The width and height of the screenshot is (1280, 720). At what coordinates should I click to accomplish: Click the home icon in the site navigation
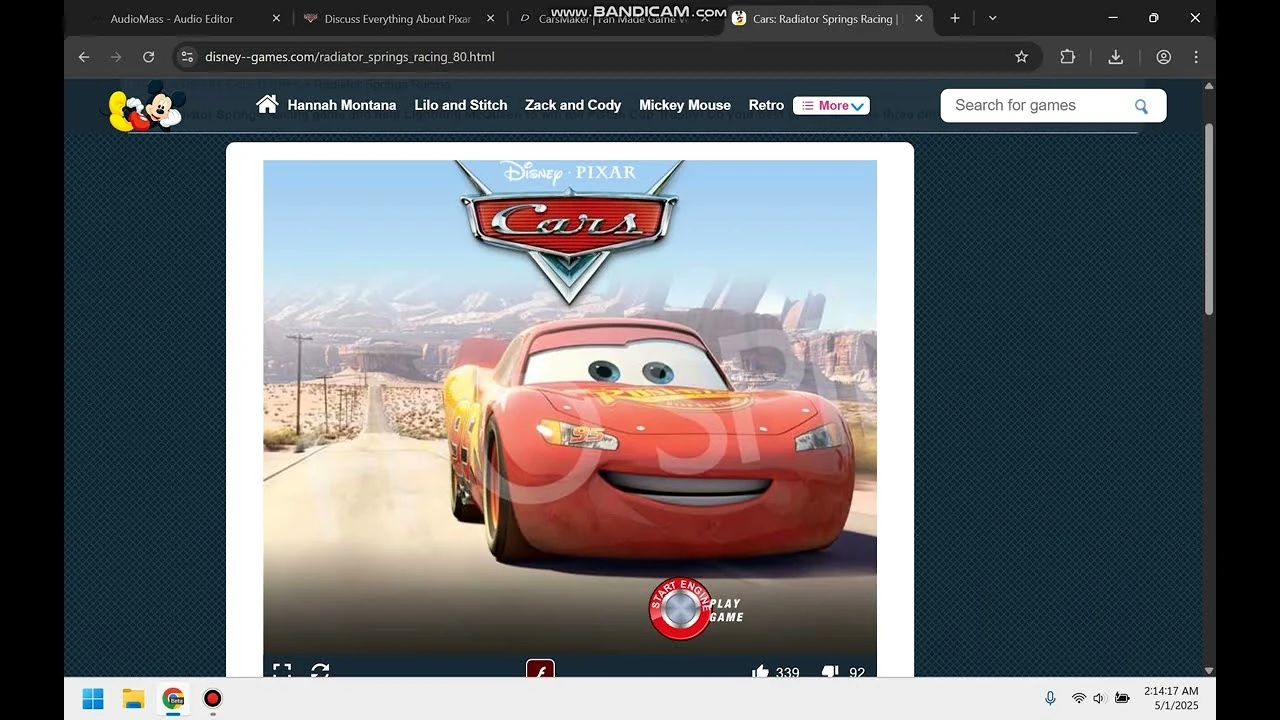pos(266,104)
